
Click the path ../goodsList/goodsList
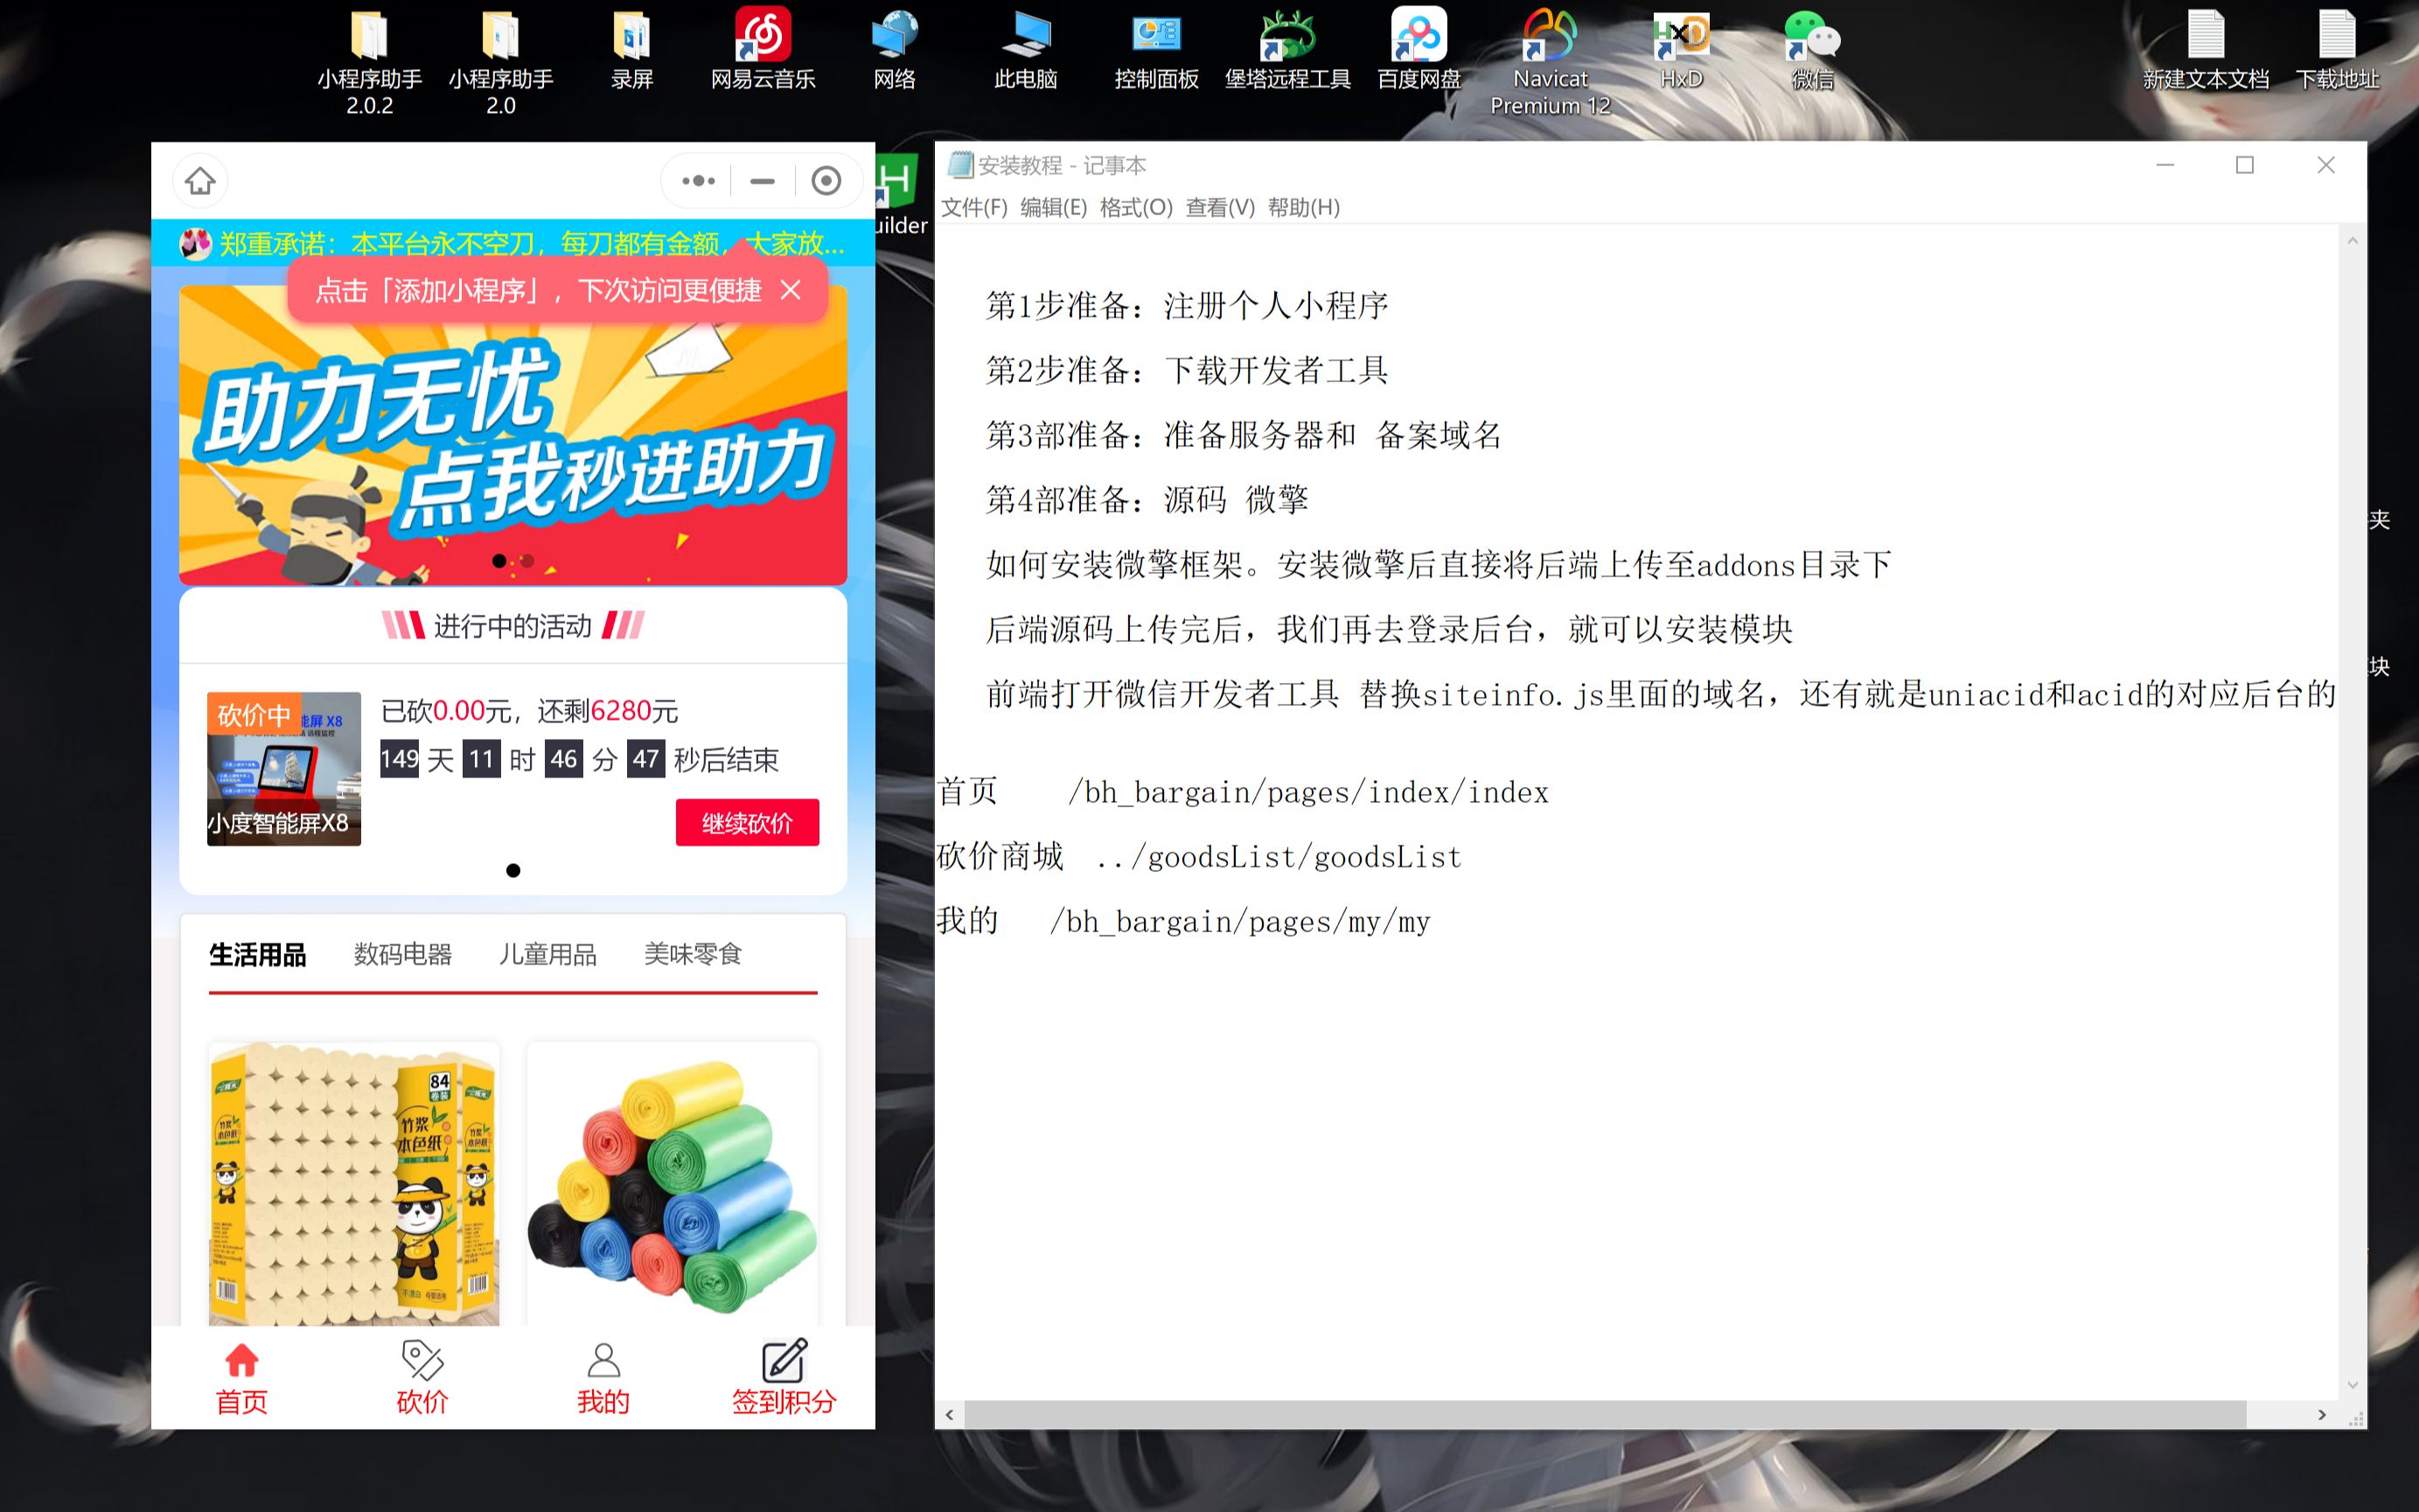coord(1278,857)
